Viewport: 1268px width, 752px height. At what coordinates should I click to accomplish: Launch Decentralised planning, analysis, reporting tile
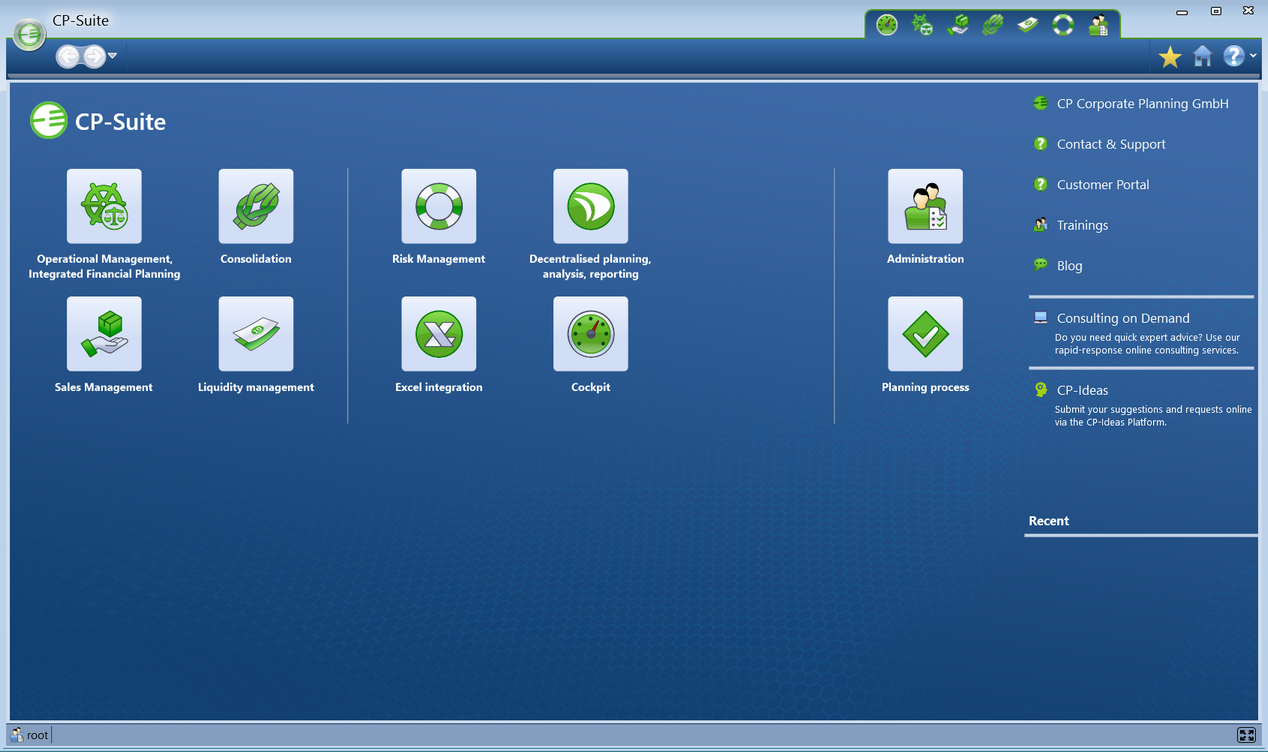(x=591, y=206)
